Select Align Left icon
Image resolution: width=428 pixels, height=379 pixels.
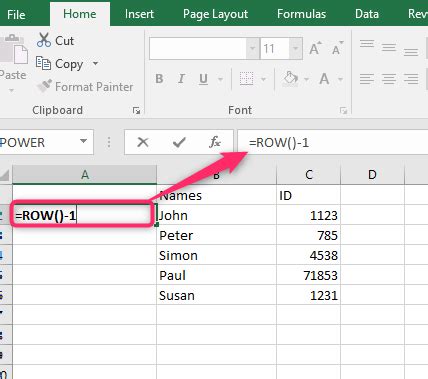pos(367,79)
